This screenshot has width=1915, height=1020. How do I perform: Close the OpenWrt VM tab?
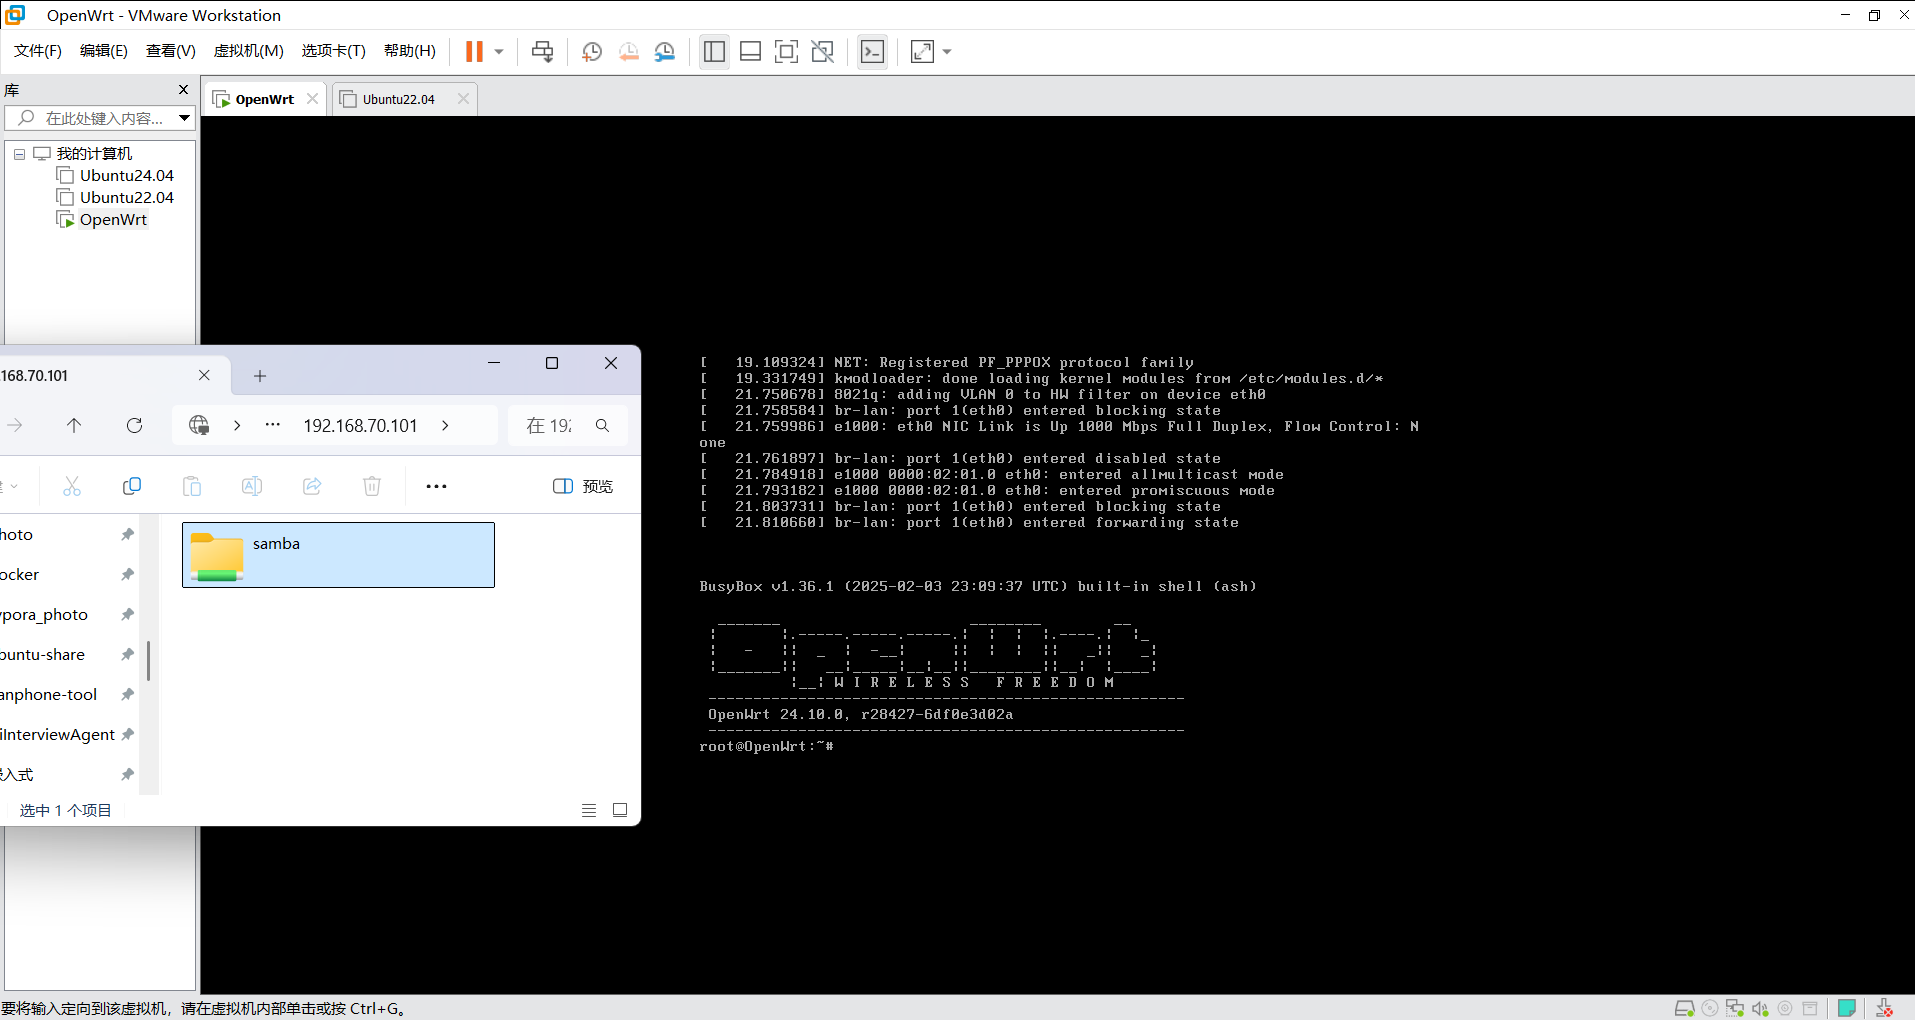point(313,99)
